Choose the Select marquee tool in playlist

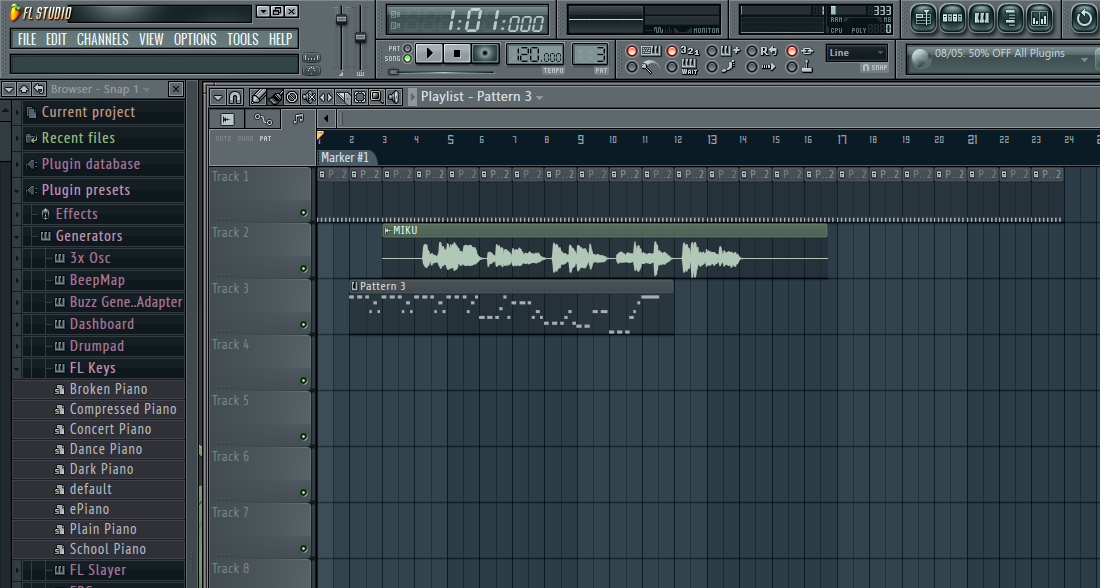click(359, 97)
